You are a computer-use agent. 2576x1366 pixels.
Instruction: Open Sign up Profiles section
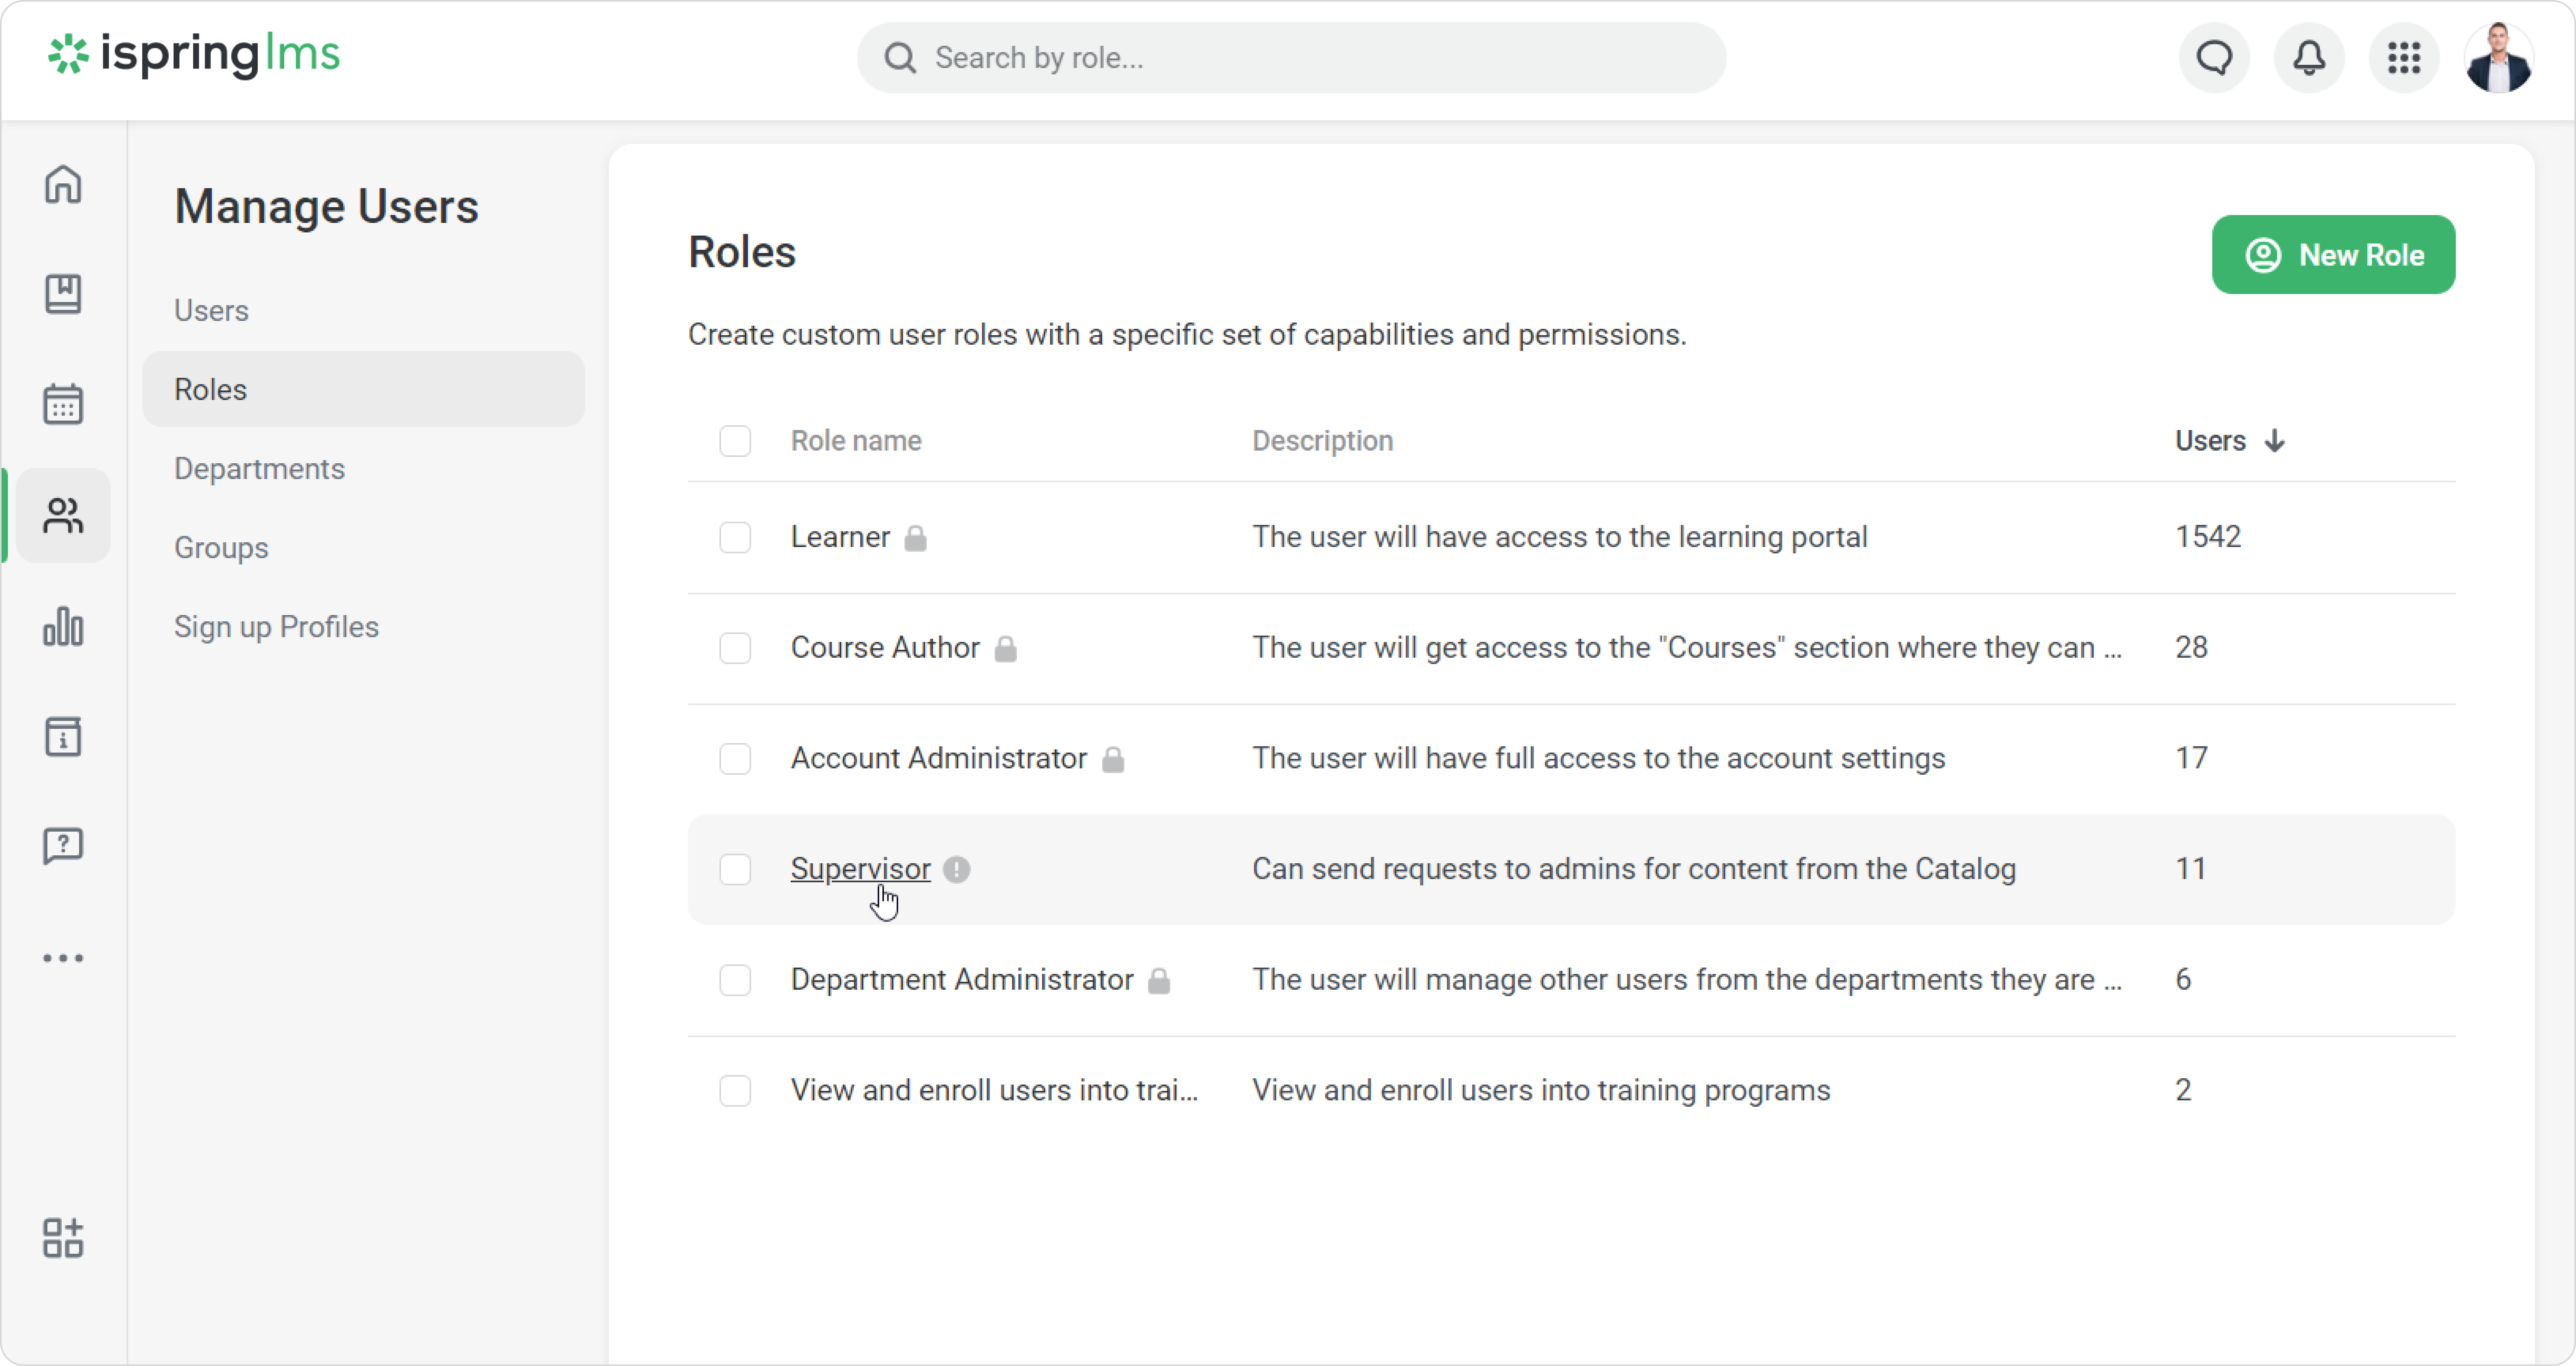[x=276, y=627]
